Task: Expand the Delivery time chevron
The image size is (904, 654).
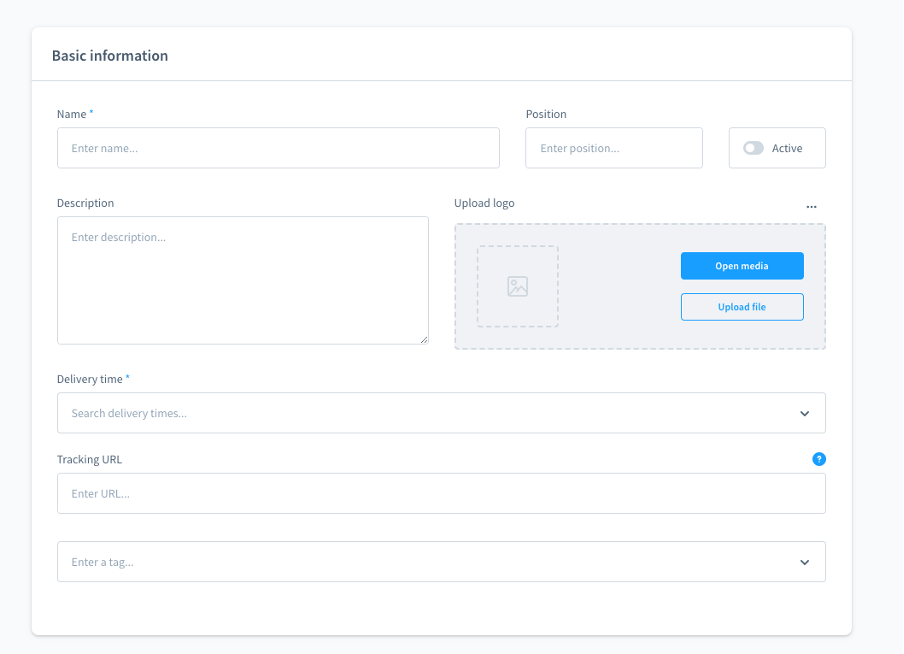Action: tap(805, 414)
